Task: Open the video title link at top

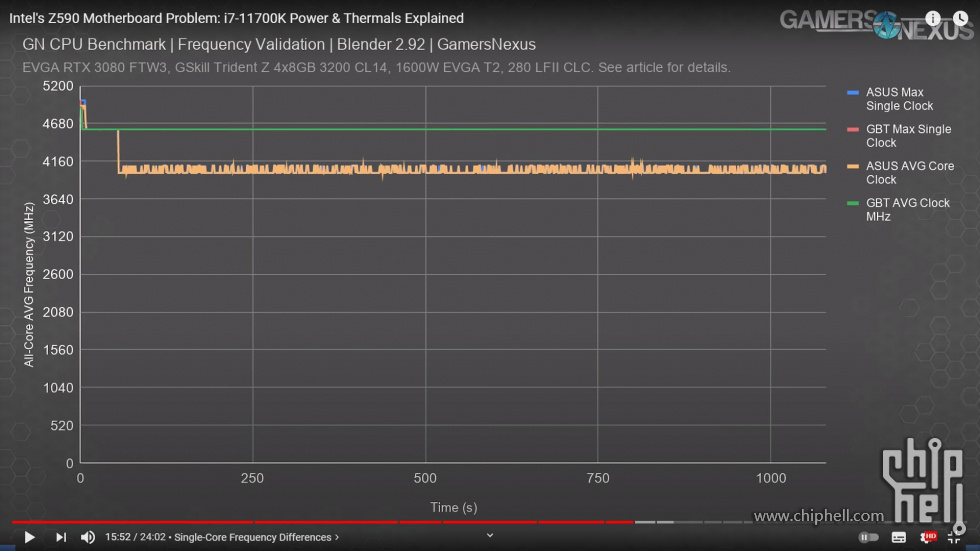Action: [x=236, y=18]
